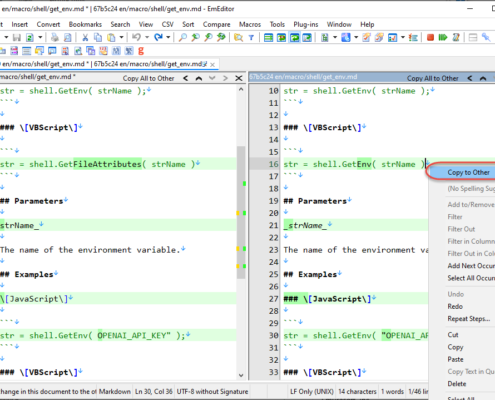Toggle the highlighted Wrap by Window icon
The image size is (495, 400).
click(x=294, y=38)
